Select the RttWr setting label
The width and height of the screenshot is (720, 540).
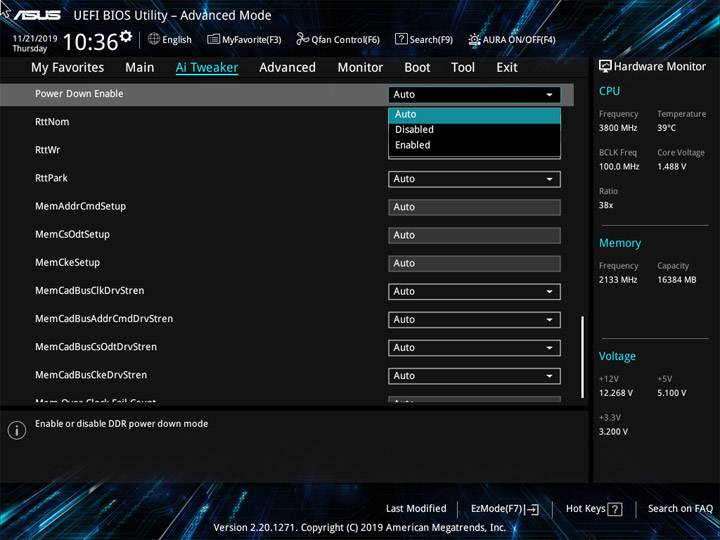[x=48, y=150]
